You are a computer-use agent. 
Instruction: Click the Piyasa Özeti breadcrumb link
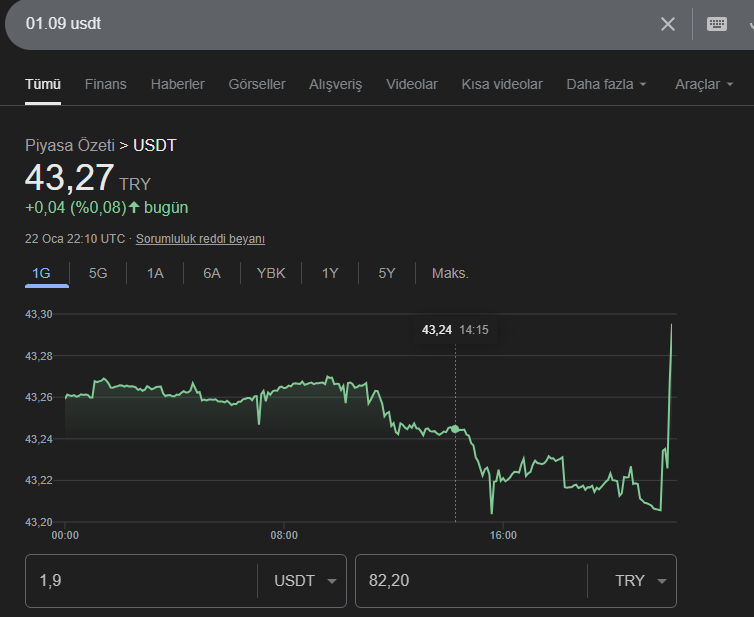click(70, 145)
